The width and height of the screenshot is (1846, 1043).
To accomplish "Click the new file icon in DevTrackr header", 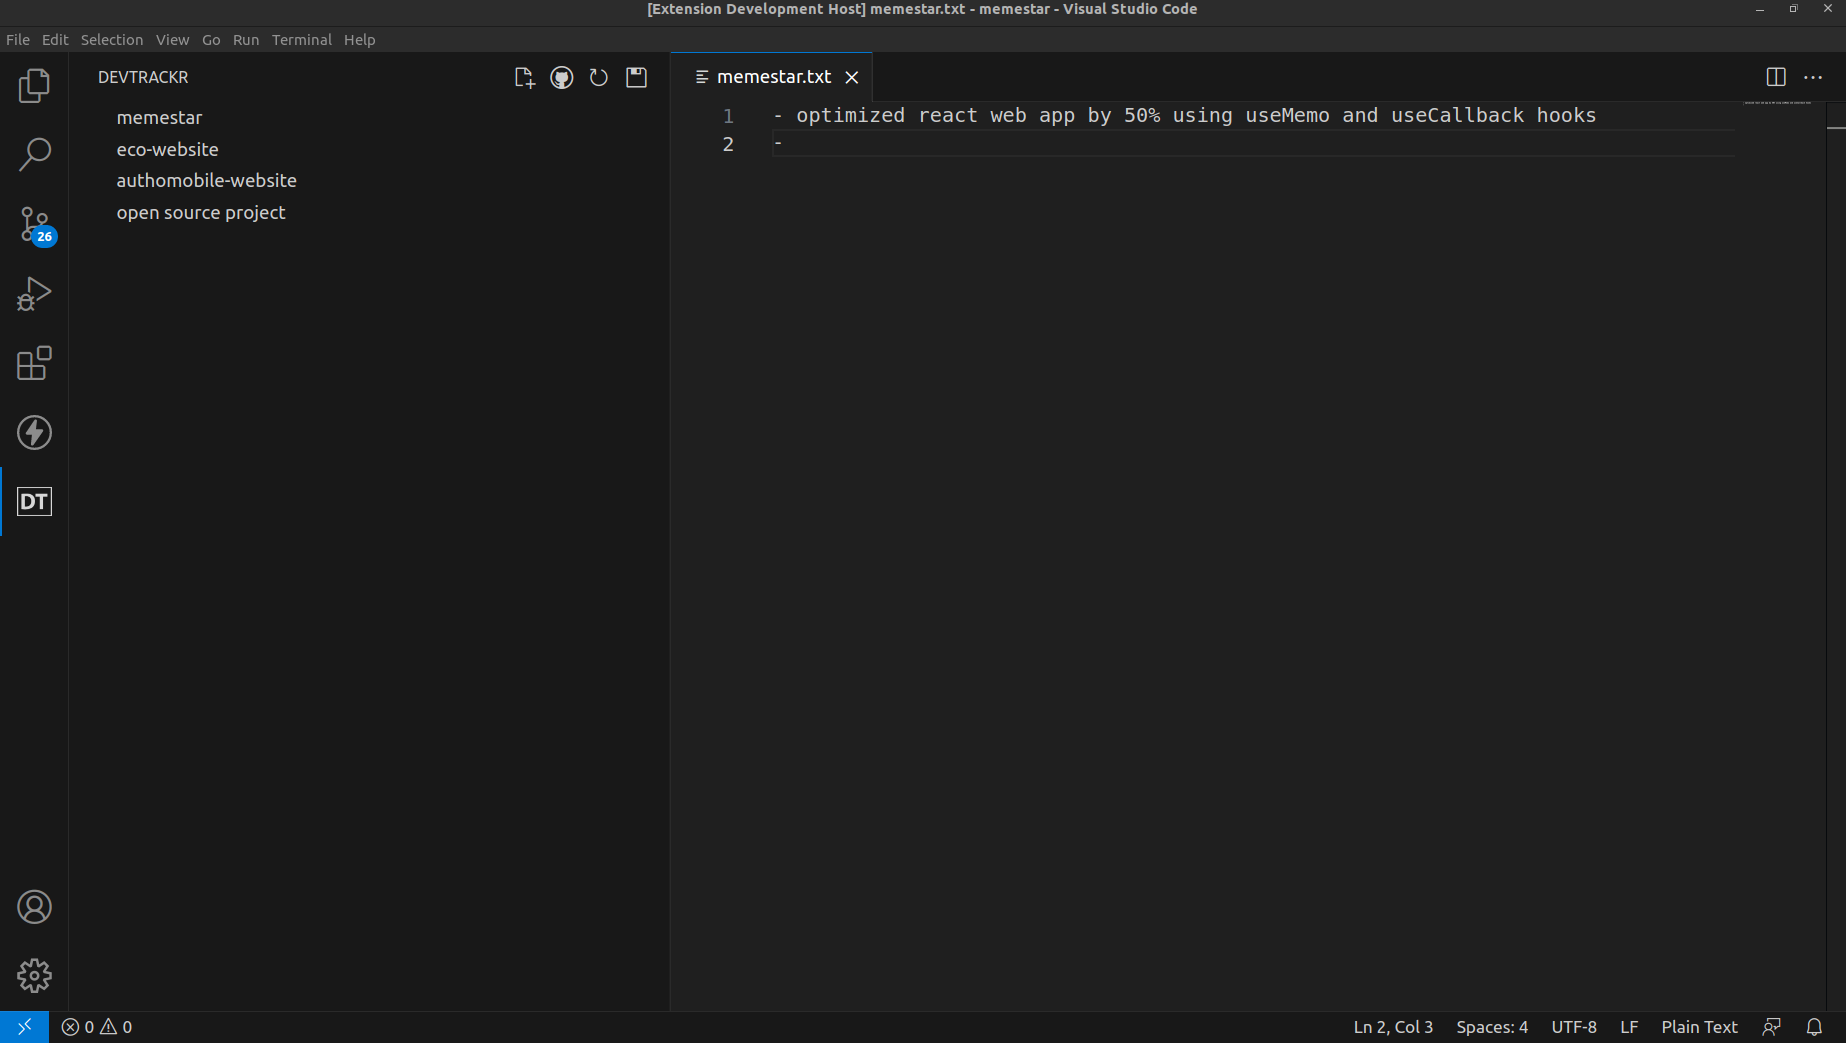I will pyautogui.click(x=524, y=78).
